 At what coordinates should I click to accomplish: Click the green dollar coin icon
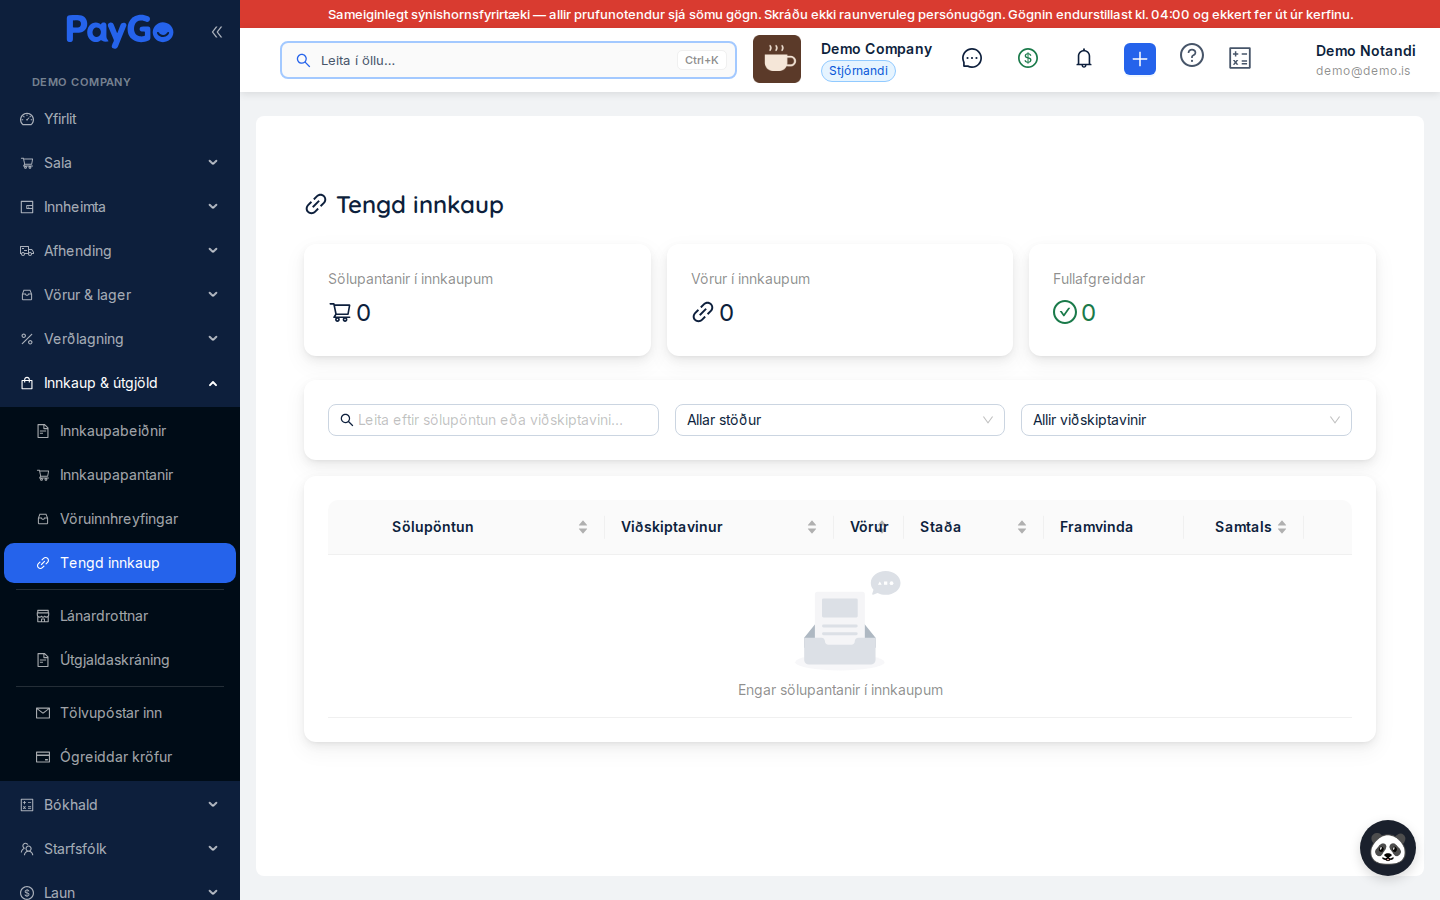click(x=1028, y=59)
